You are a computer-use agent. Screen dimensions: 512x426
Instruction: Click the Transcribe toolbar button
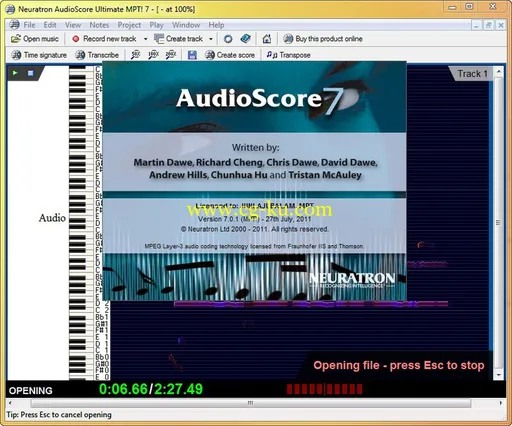pos(97,55)
